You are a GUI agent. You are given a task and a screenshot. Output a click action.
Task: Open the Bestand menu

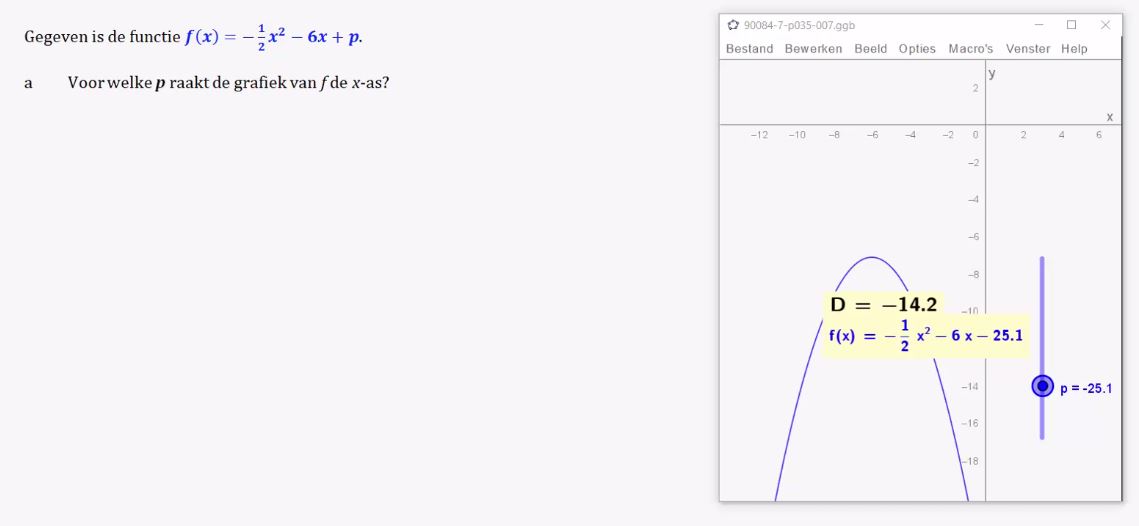(750, 49)
